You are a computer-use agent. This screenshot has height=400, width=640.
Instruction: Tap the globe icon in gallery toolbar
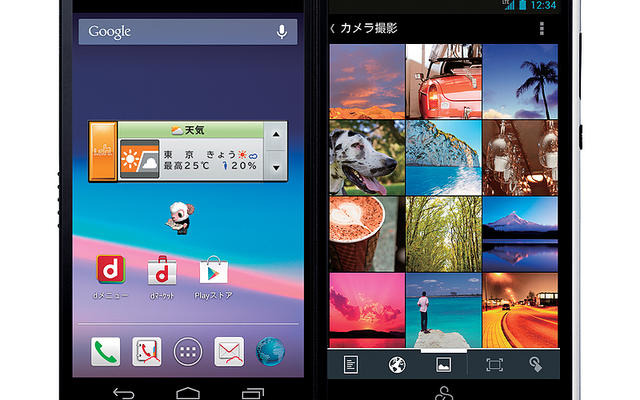pos(397,365)
